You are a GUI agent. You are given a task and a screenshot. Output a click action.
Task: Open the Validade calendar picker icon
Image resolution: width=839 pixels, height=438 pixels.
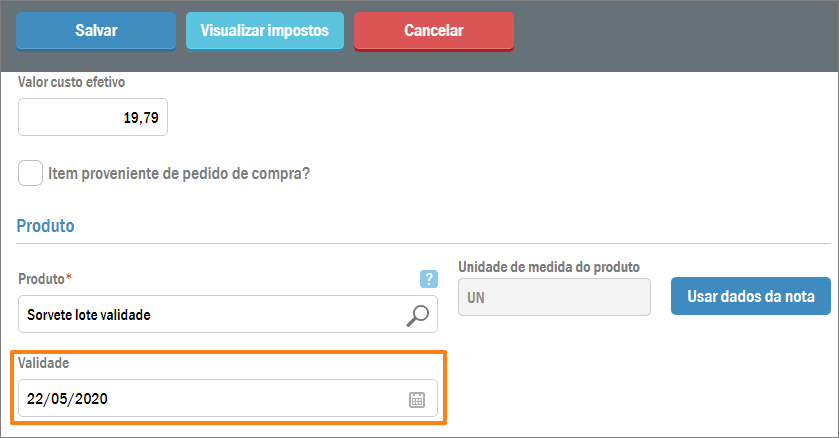[417, 400]
